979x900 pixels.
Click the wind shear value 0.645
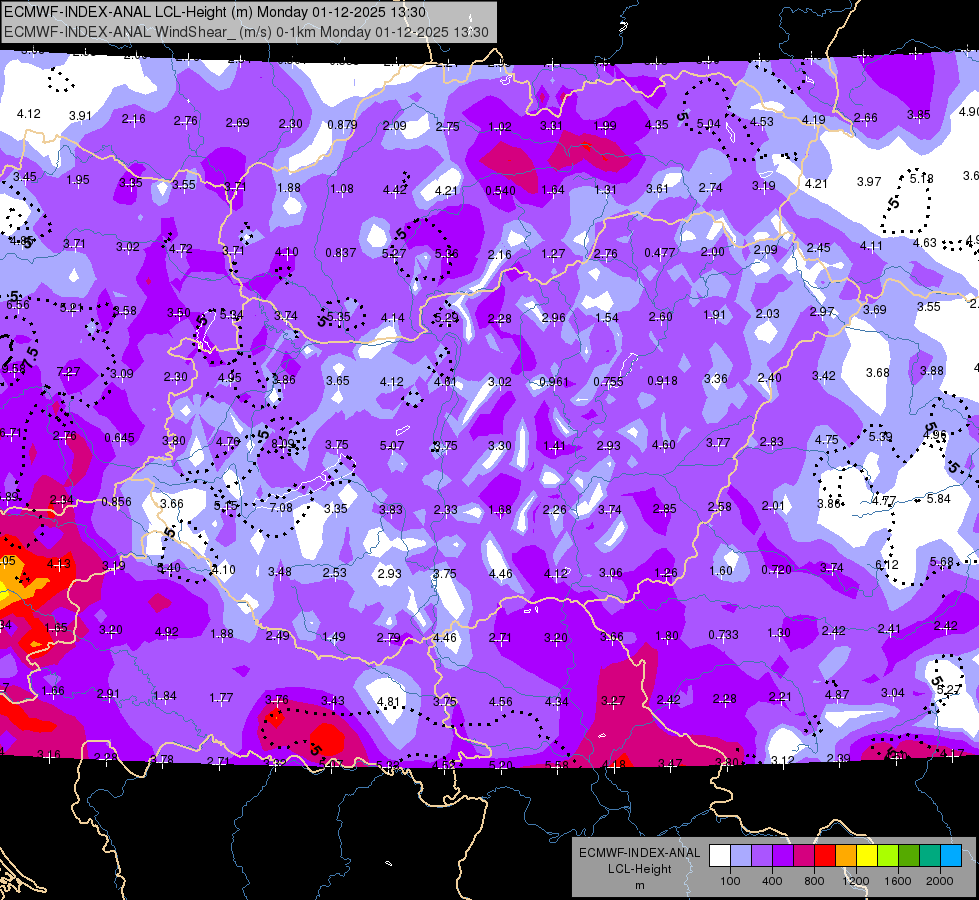[x=119, y=438]
